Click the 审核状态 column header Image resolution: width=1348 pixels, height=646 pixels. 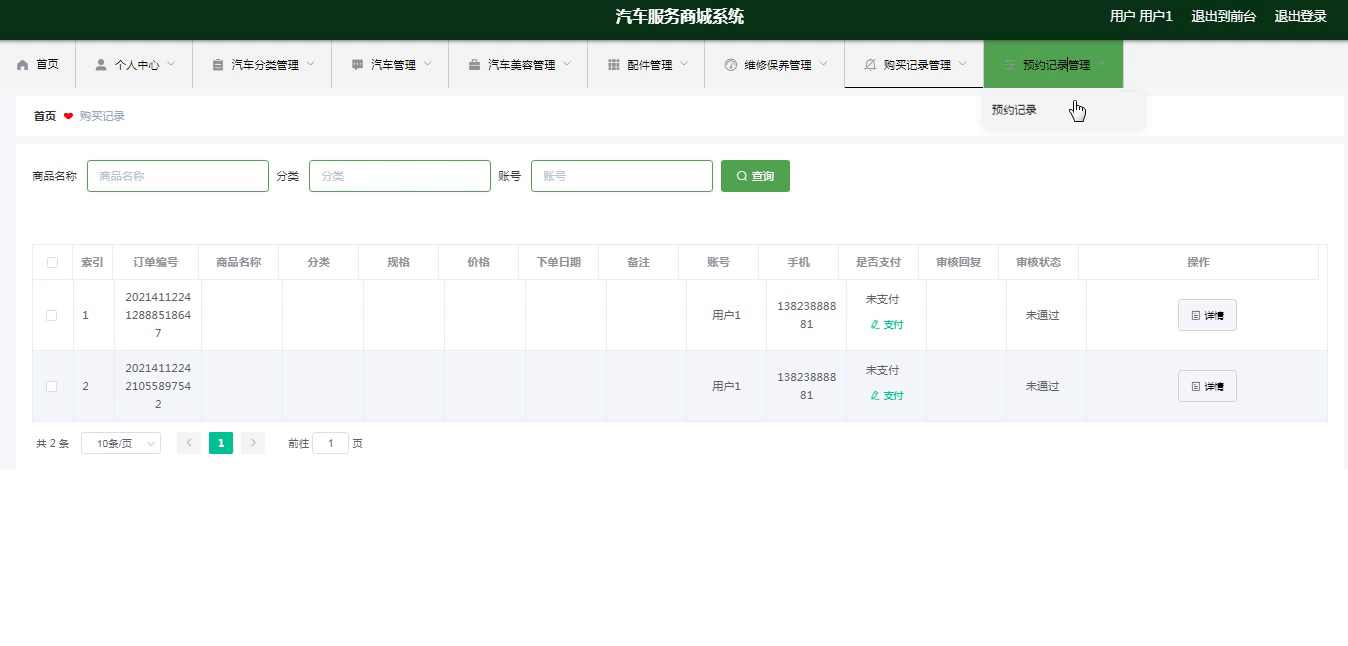[x=1038, y=263]
